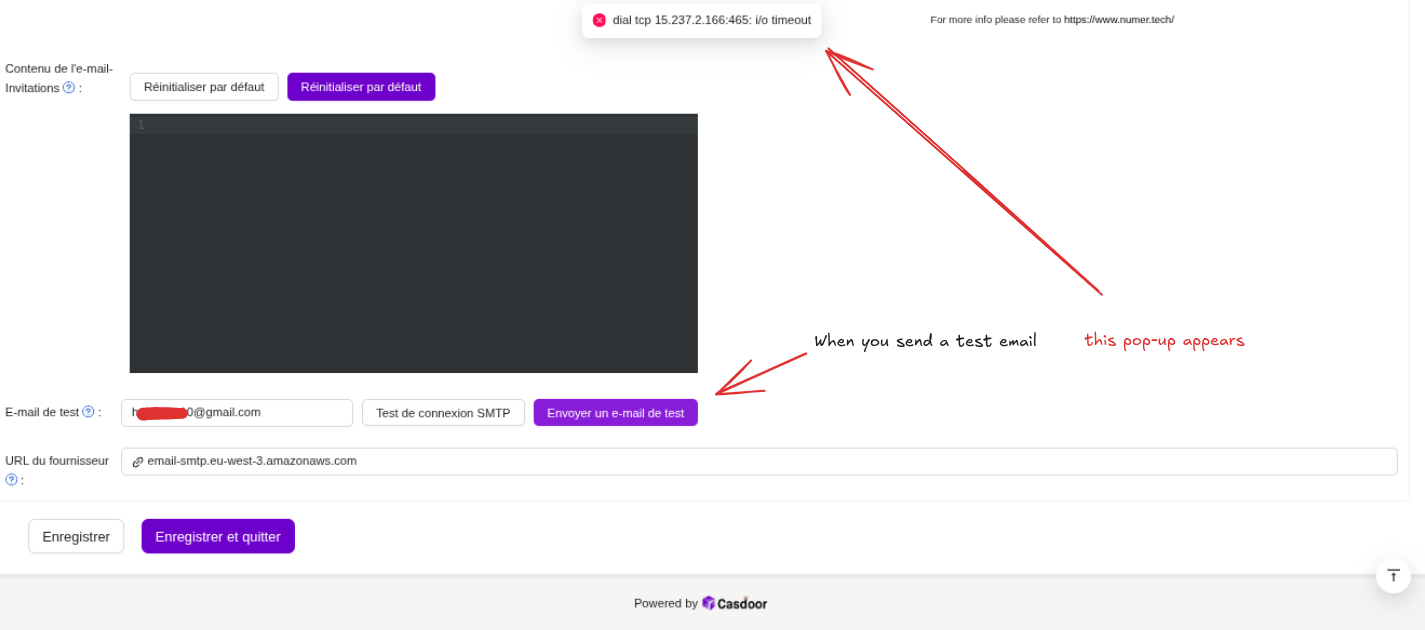Click the red error icon in the timeout notification
Screen dimensions: 1425x630
(x=599, y=20)
